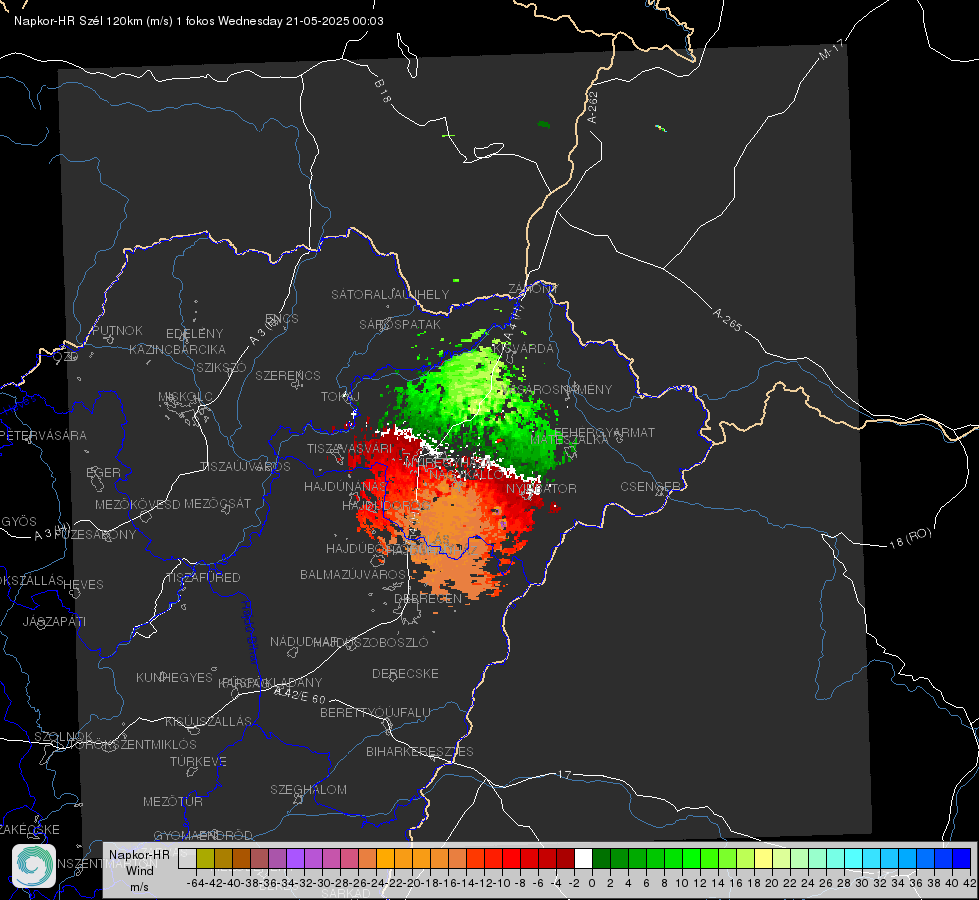979x900 pixels.
Task: Click the 'SZIKSZÓ' city label
Action: point(222,368)
